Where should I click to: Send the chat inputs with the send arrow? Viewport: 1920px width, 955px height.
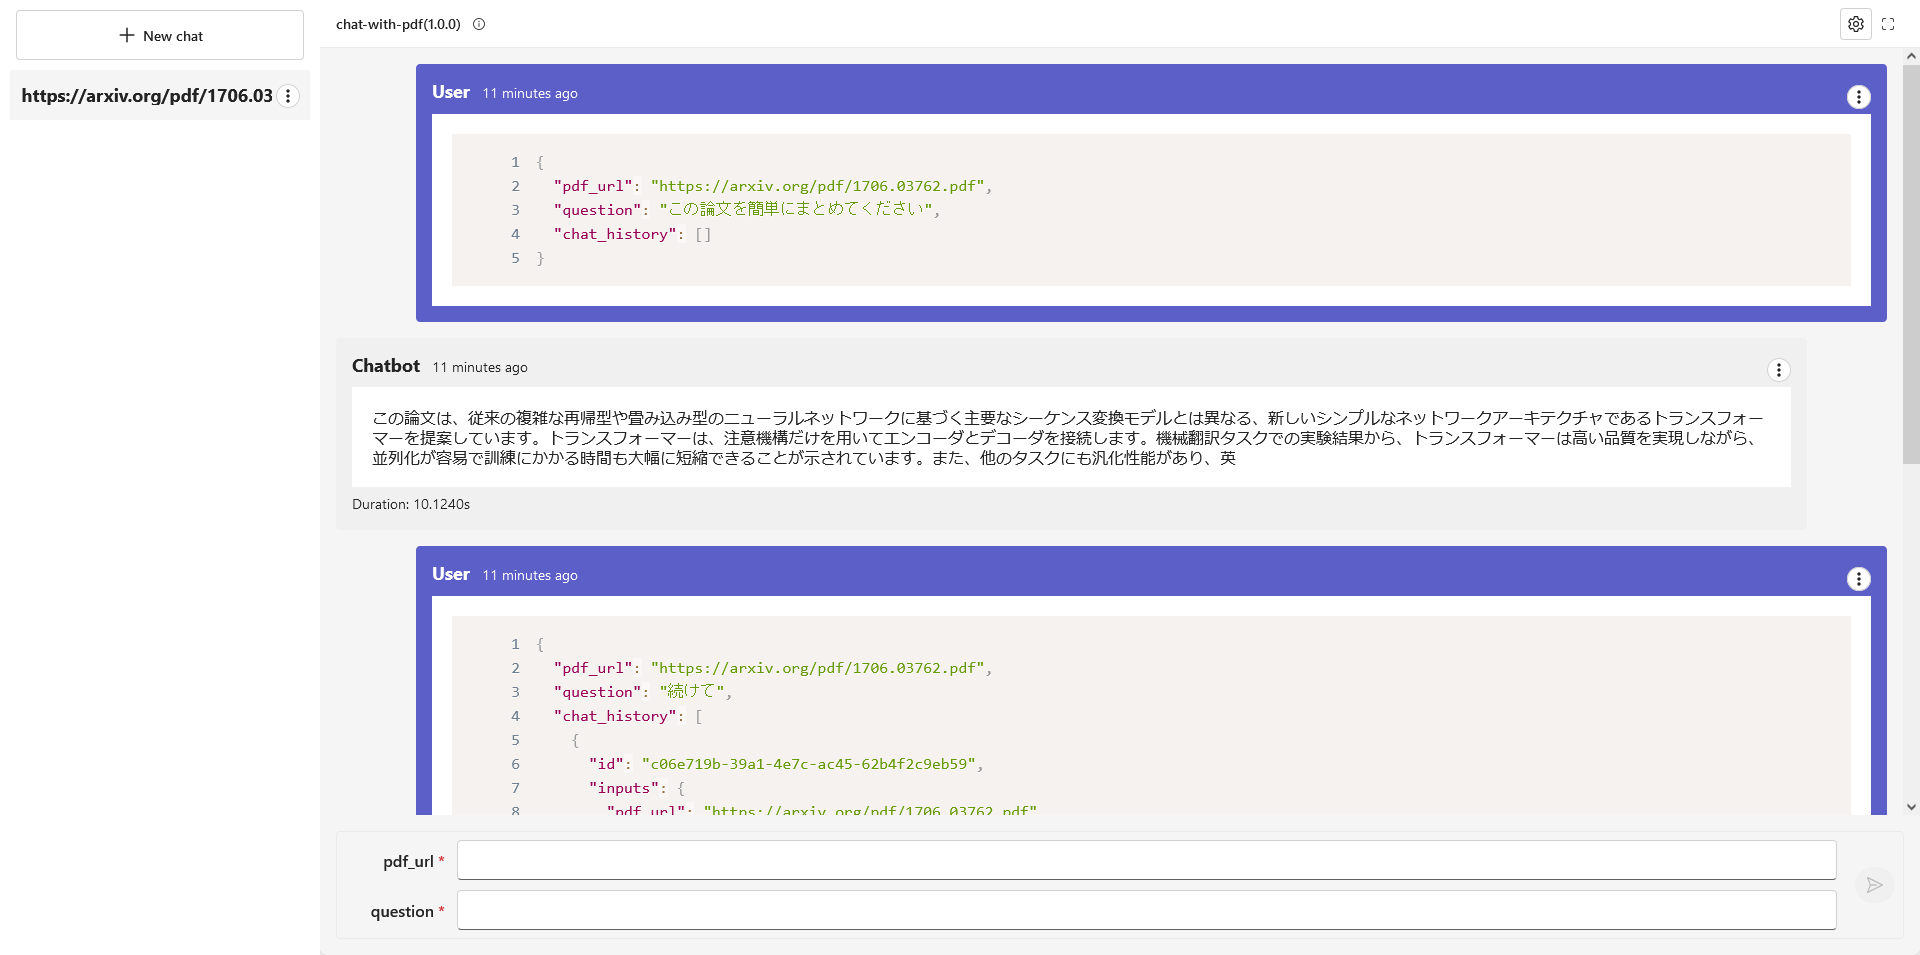click(1874, 885)
